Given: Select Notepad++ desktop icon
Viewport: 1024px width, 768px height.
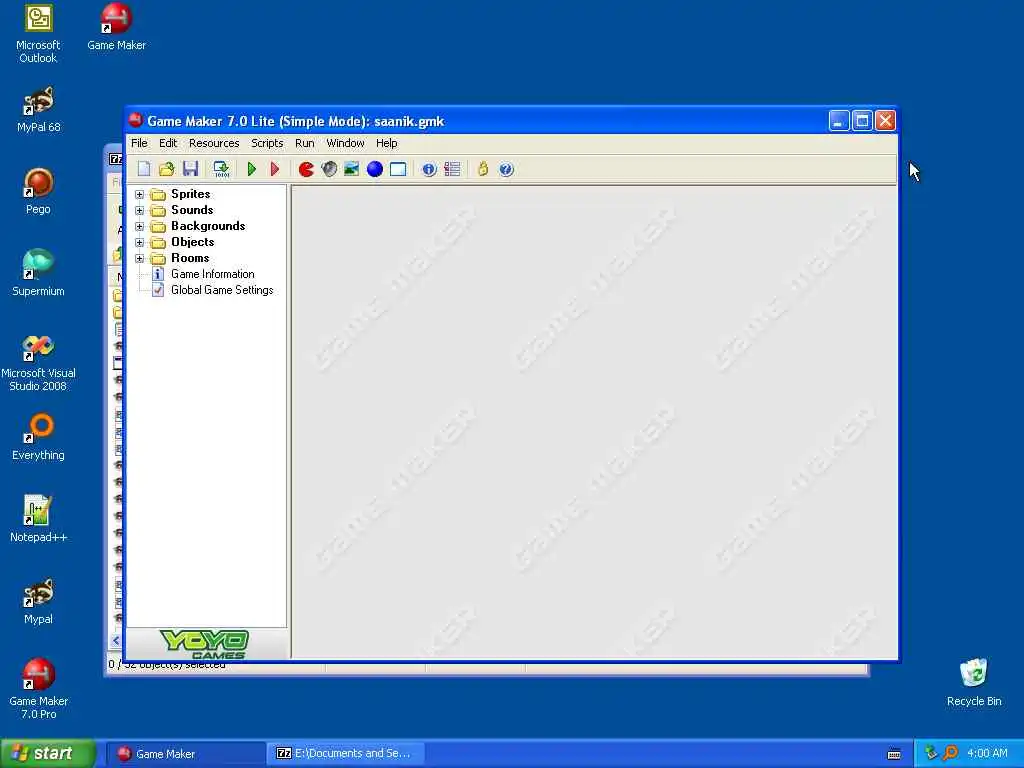Looking at the screenshot, I should tap(38, 519).
